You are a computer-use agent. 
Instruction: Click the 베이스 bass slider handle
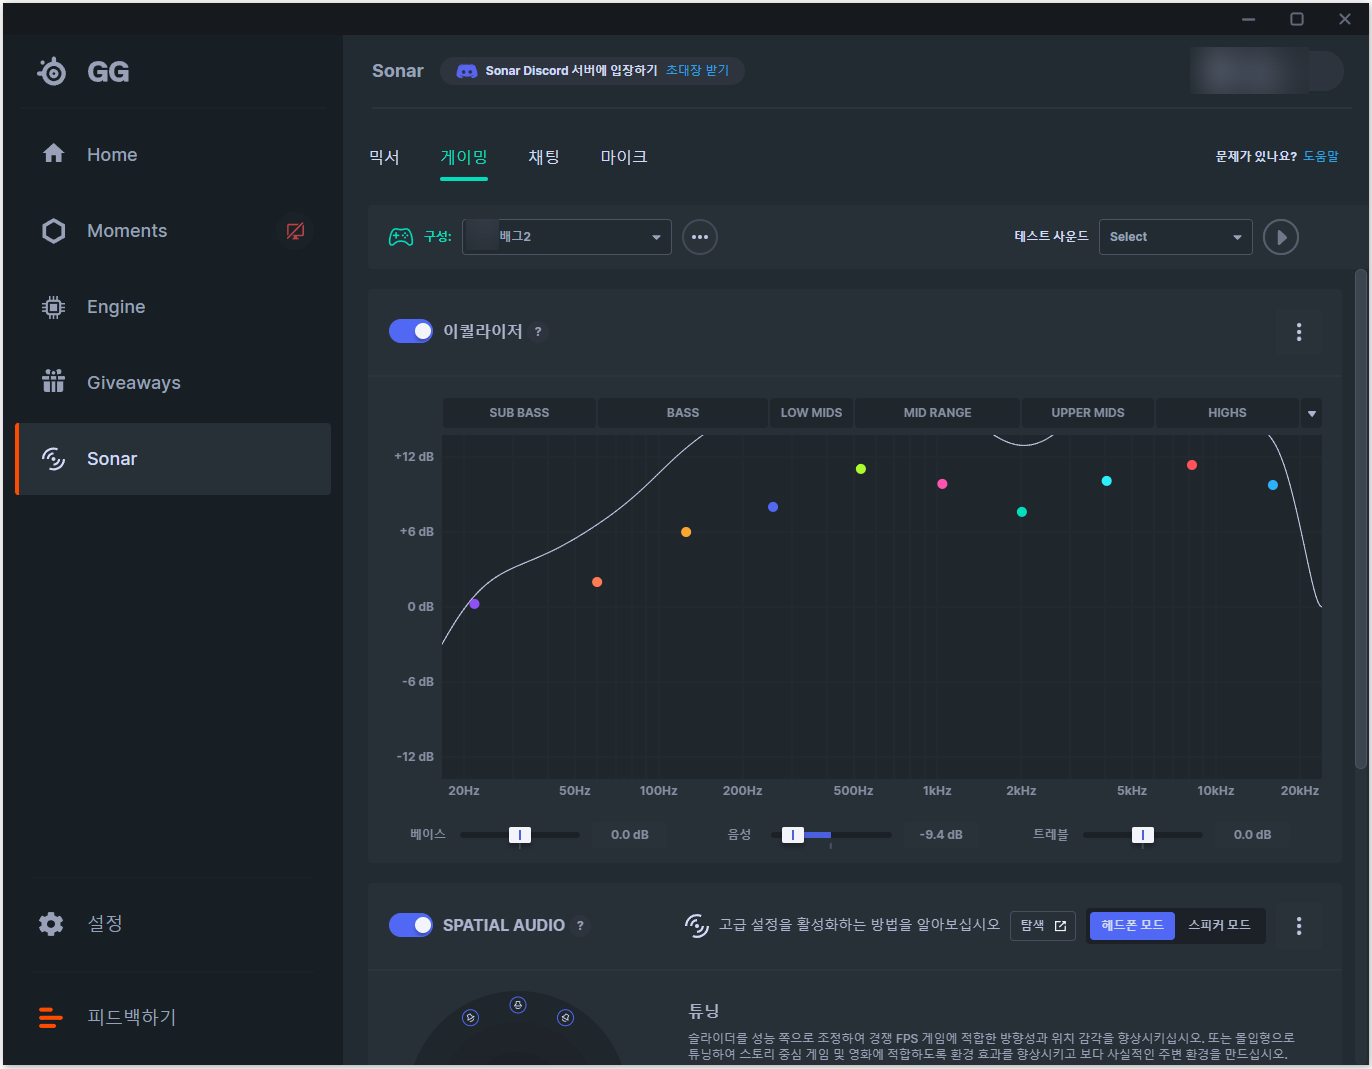pyautogui.click(x=520, y=835)
